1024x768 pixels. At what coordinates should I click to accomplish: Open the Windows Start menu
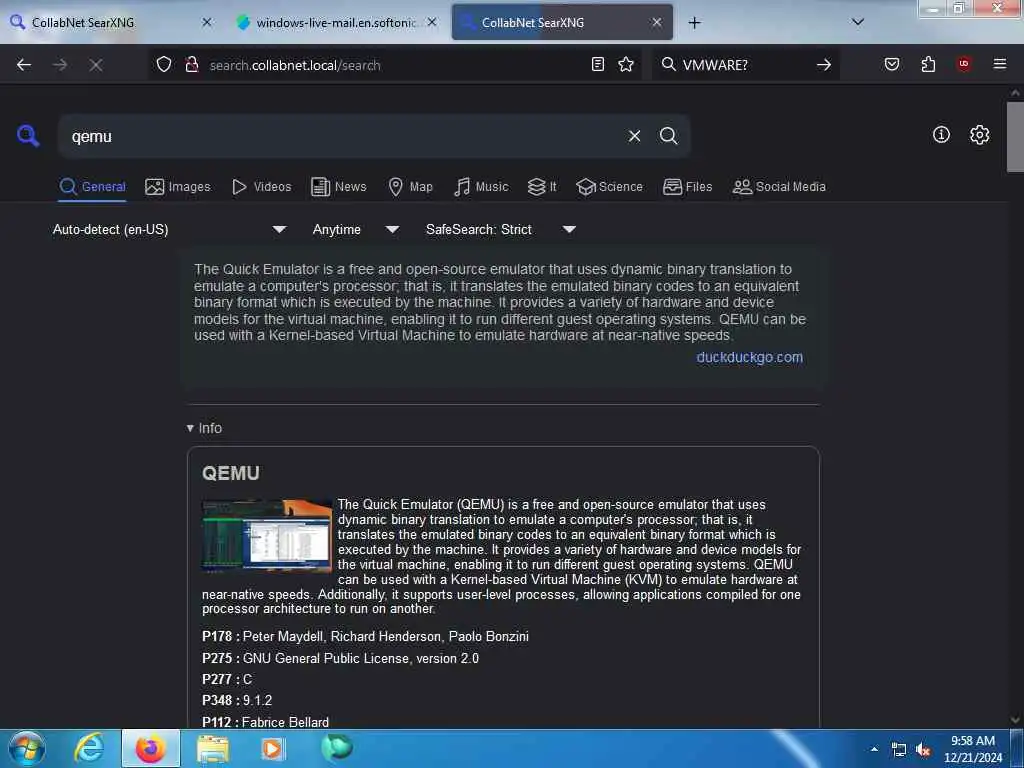pyautogui.click(x=26, y=748)
